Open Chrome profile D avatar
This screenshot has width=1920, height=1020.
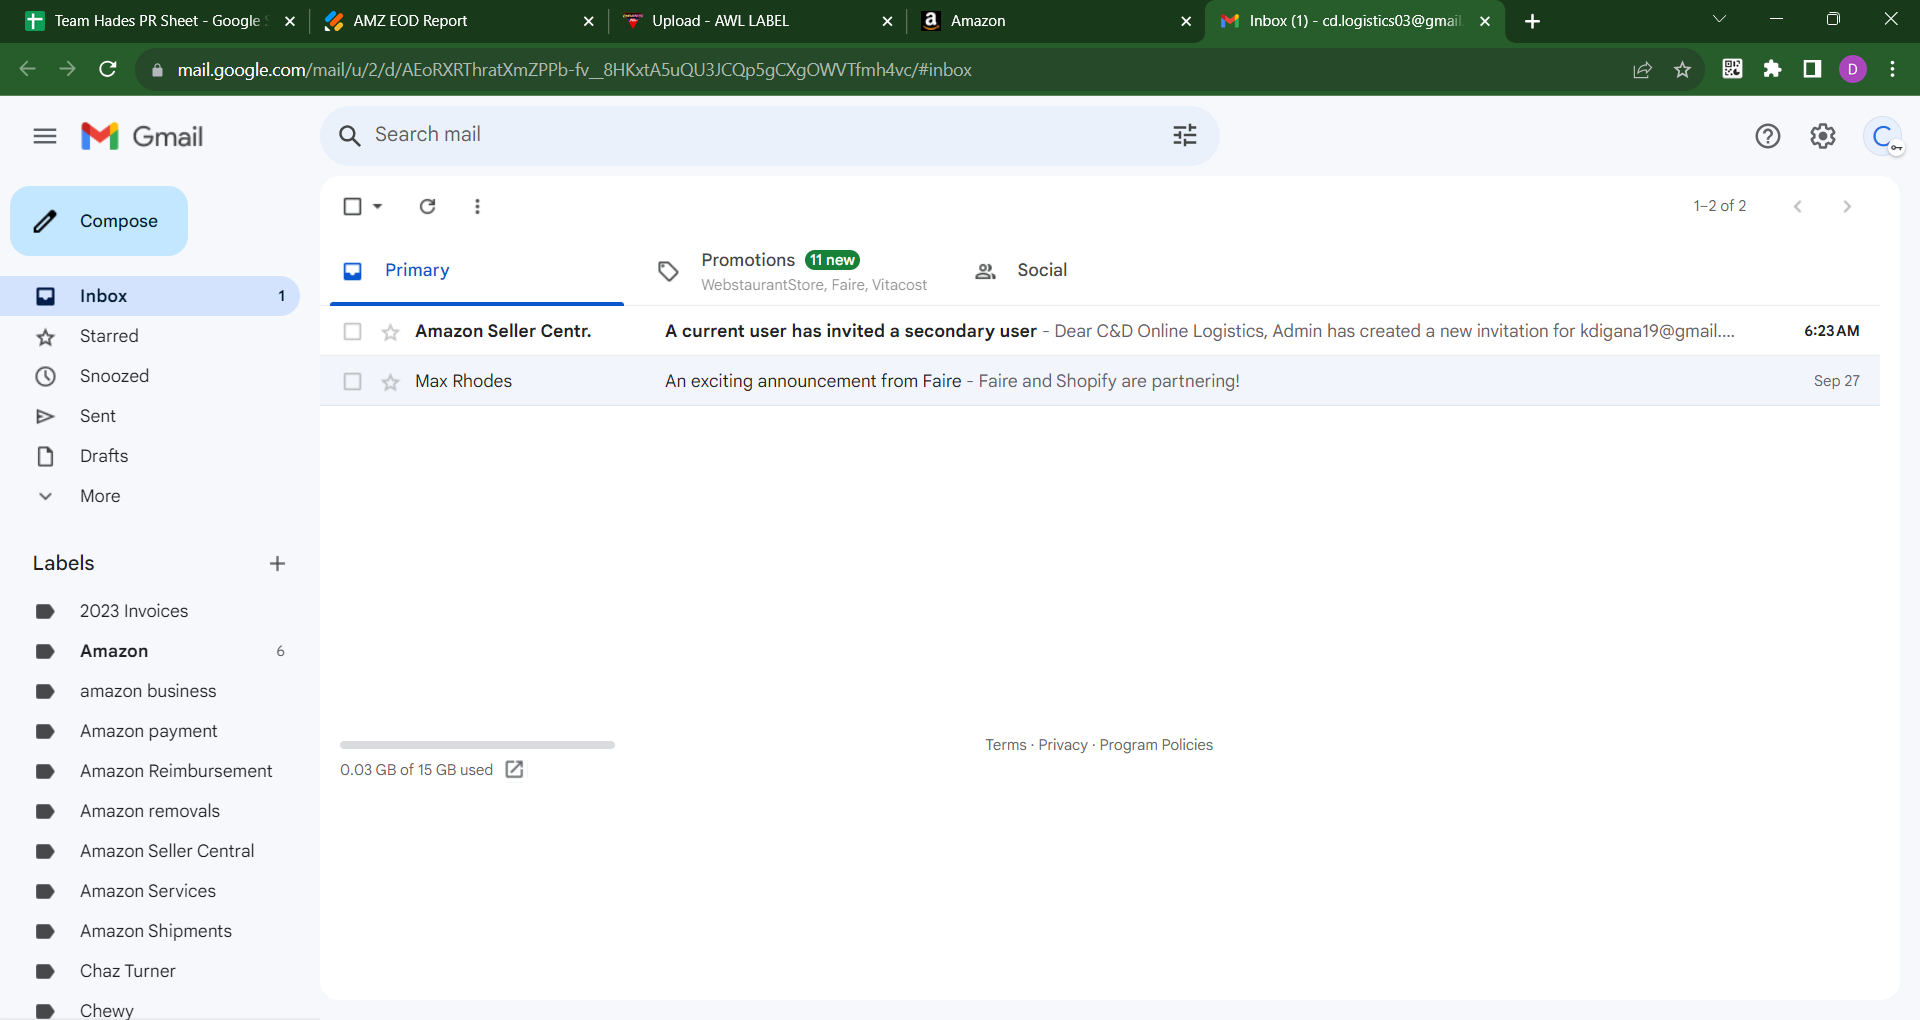[1853, 69]
